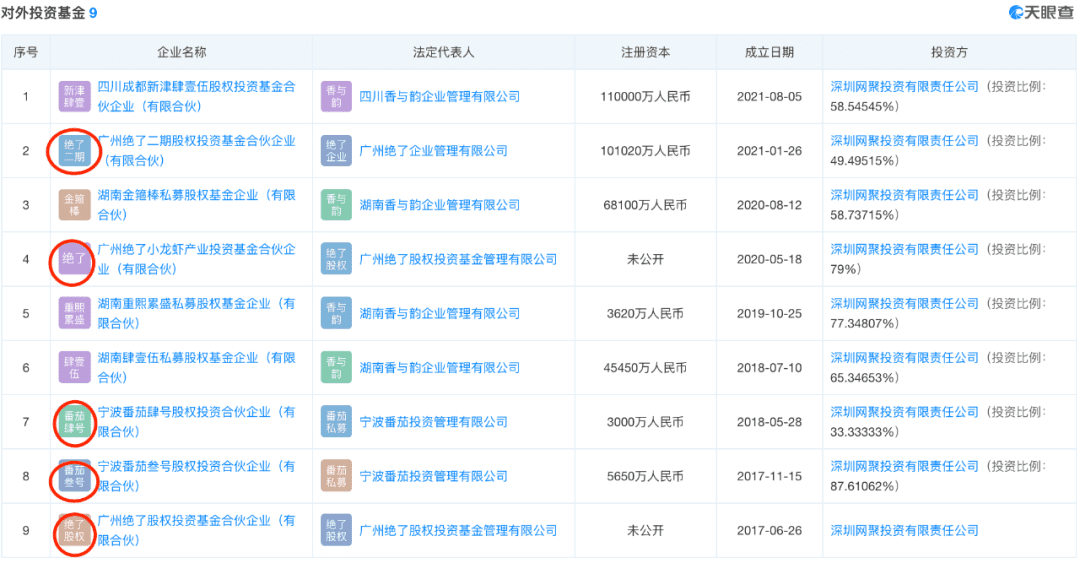1080x574 pixels.
Task: Select the date cell 2017-06-26
Action: click(x=769, y=531)
